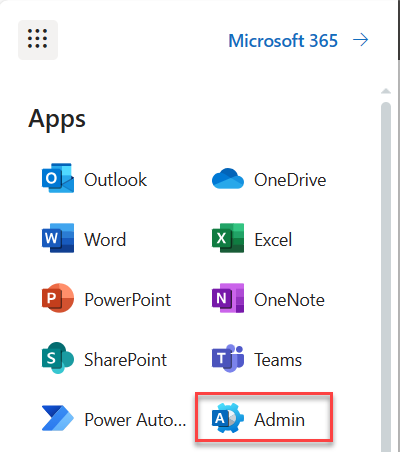This screenshot has width=400, height=452.
Task: Go to the Microsoft 365 link
Action: pos(283,41)
